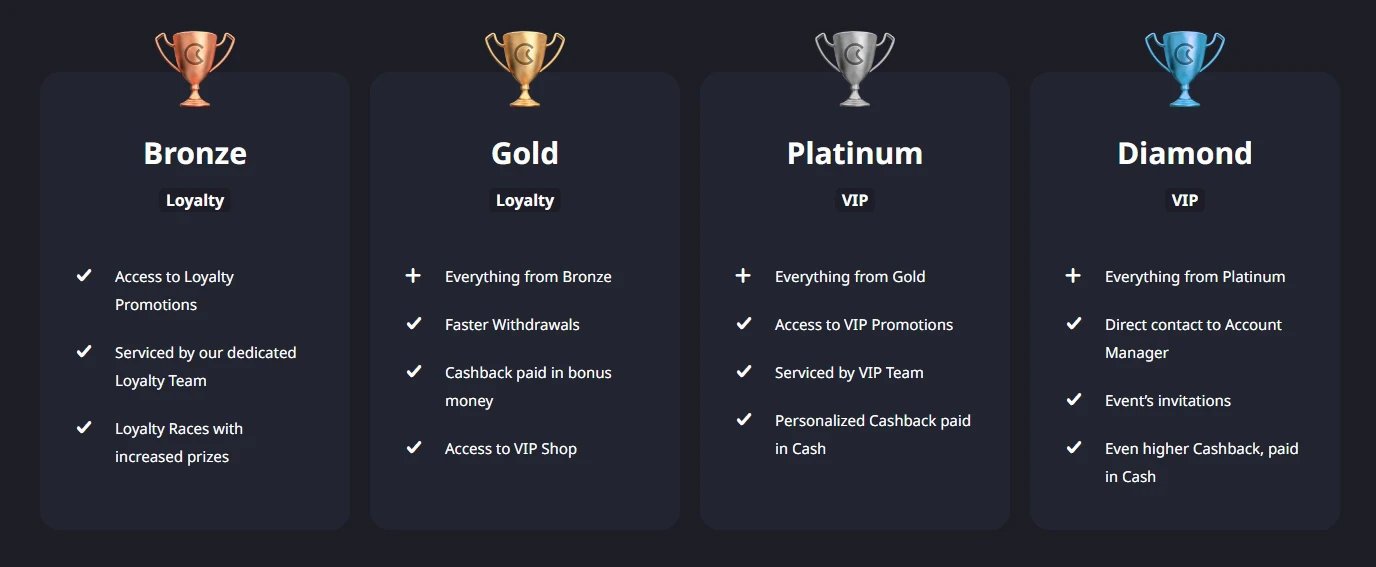Click the checkmark beside Event's invitations
Image resolution: width=1376 pixels, height=567 pixels.
(1073, 399)
